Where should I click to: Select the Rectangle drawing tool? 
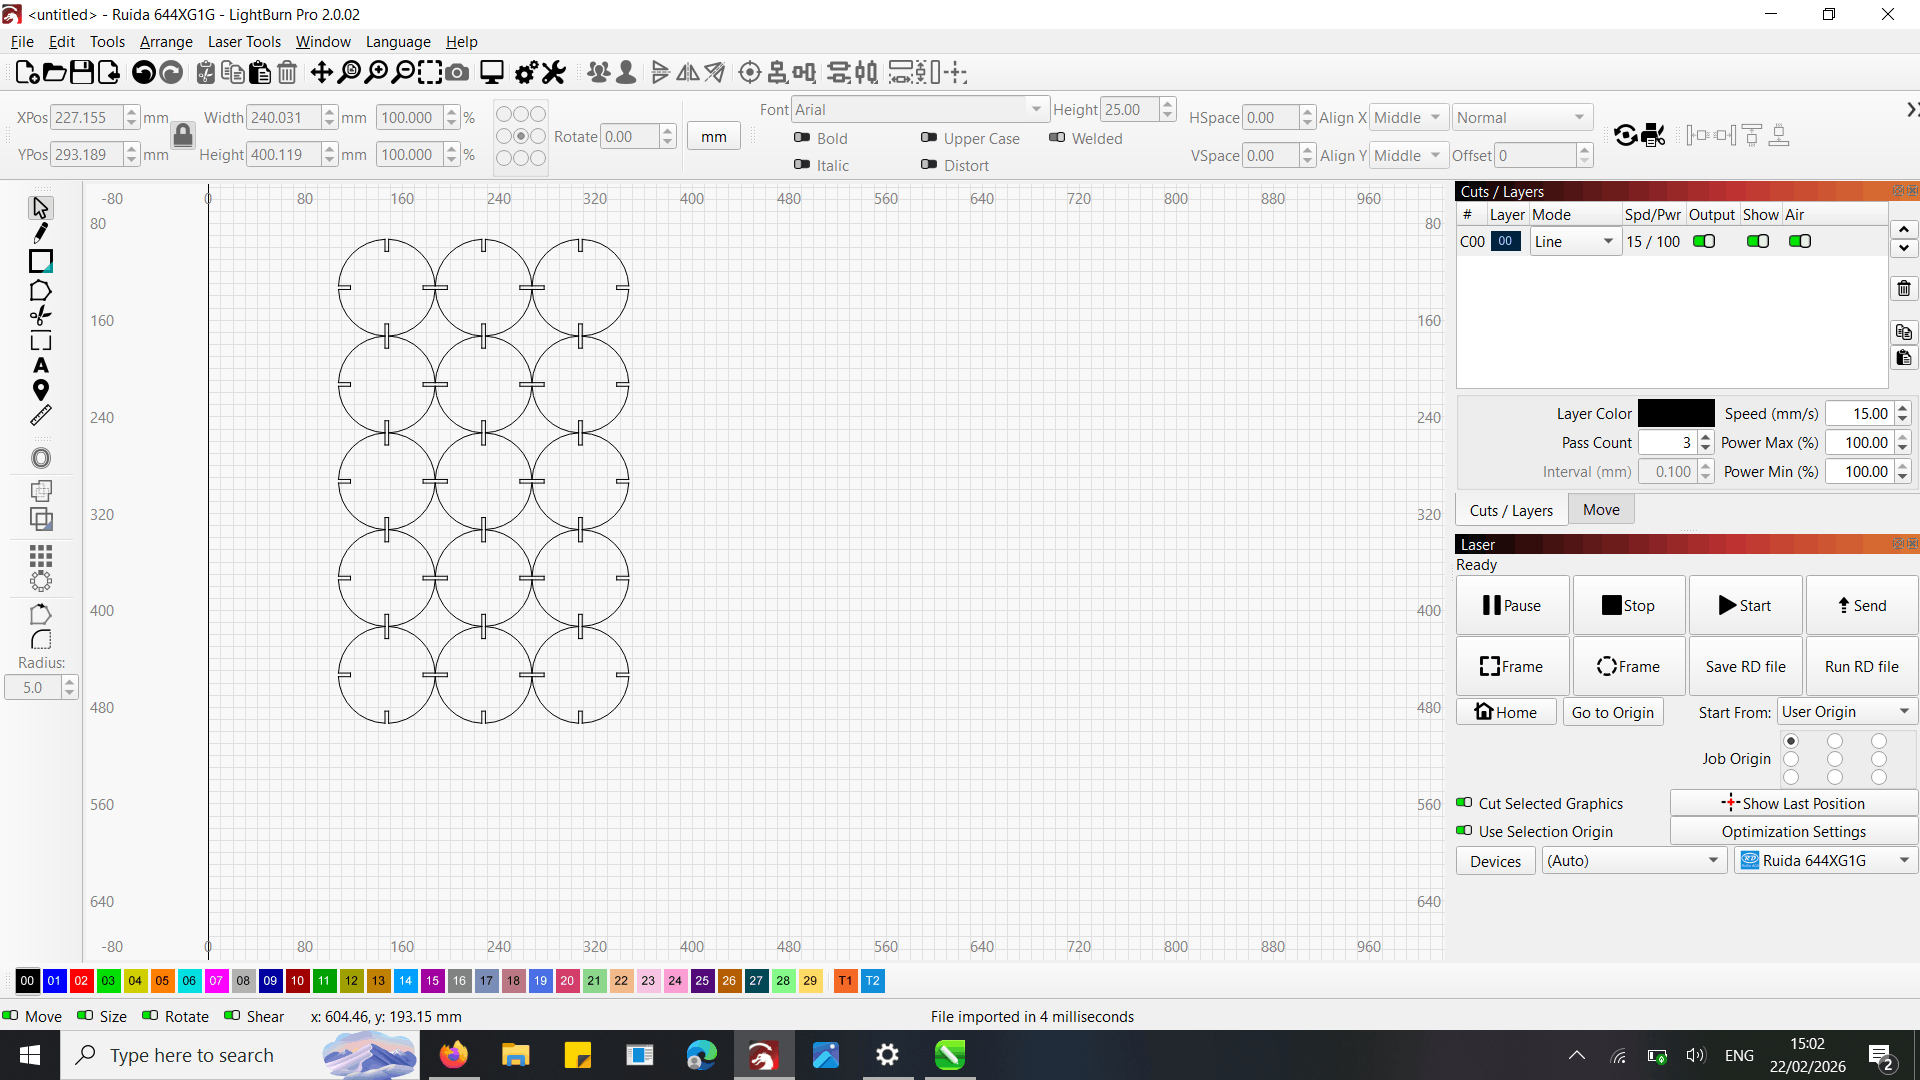41,262
